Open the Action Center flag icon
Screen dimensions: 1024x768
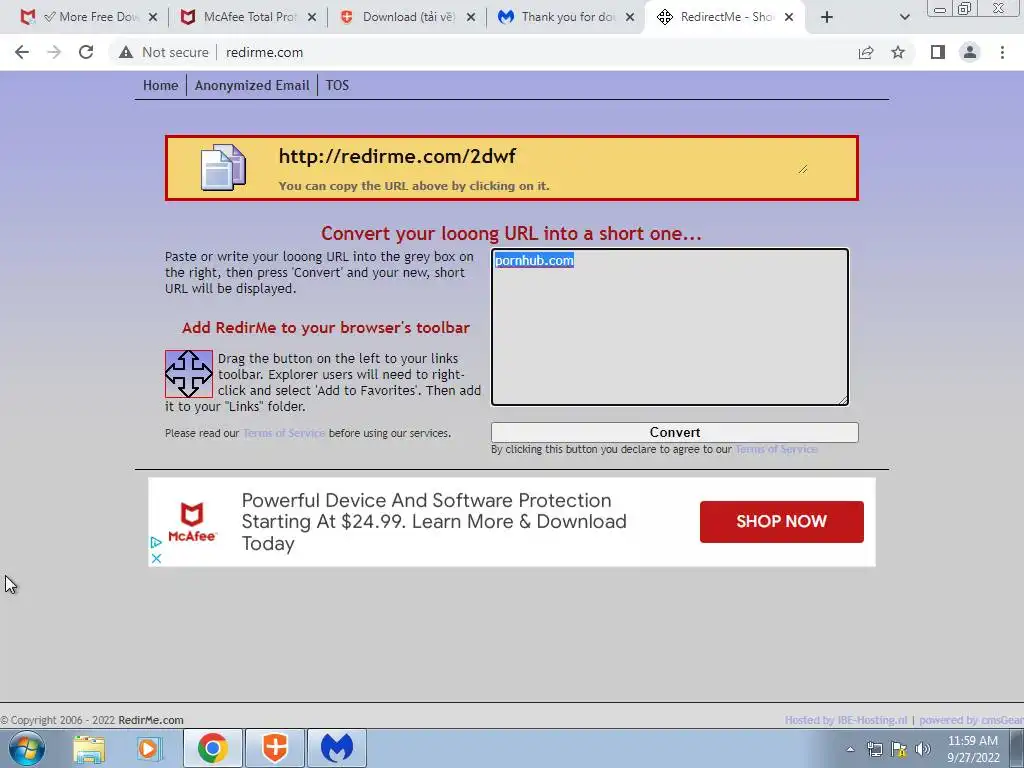click(899, 749)
